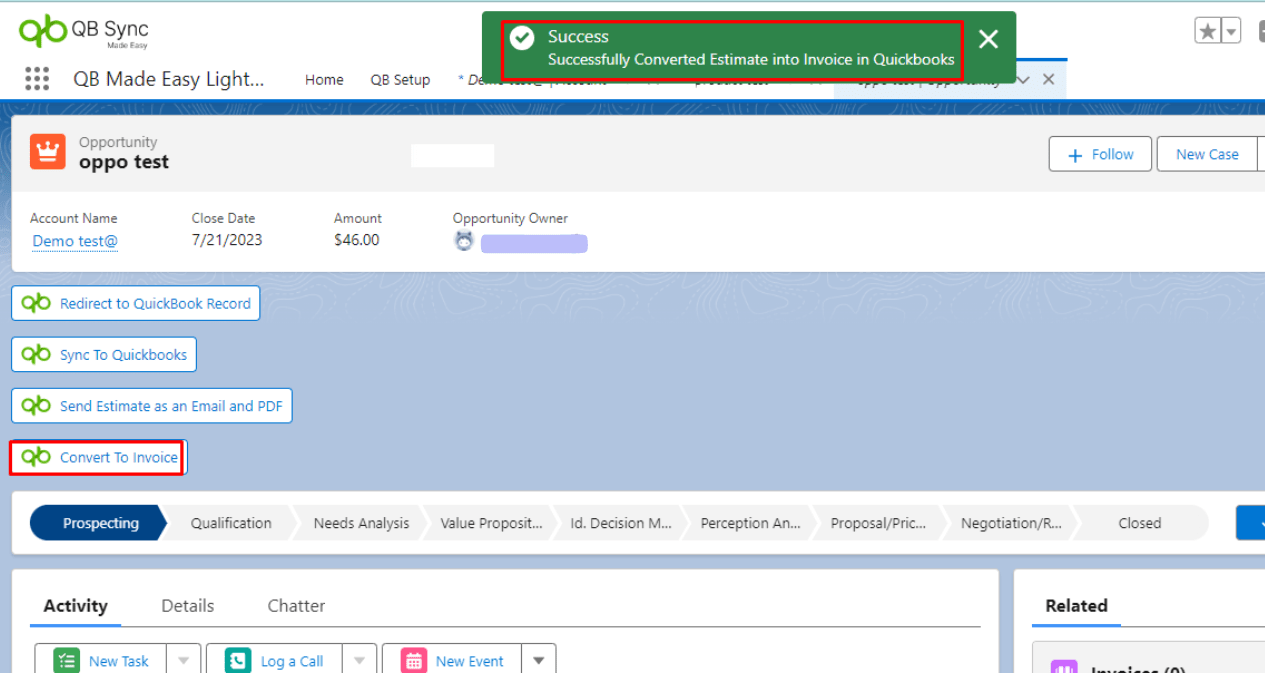
Task: Select the Prospecting stage
Action: point(99,523)
